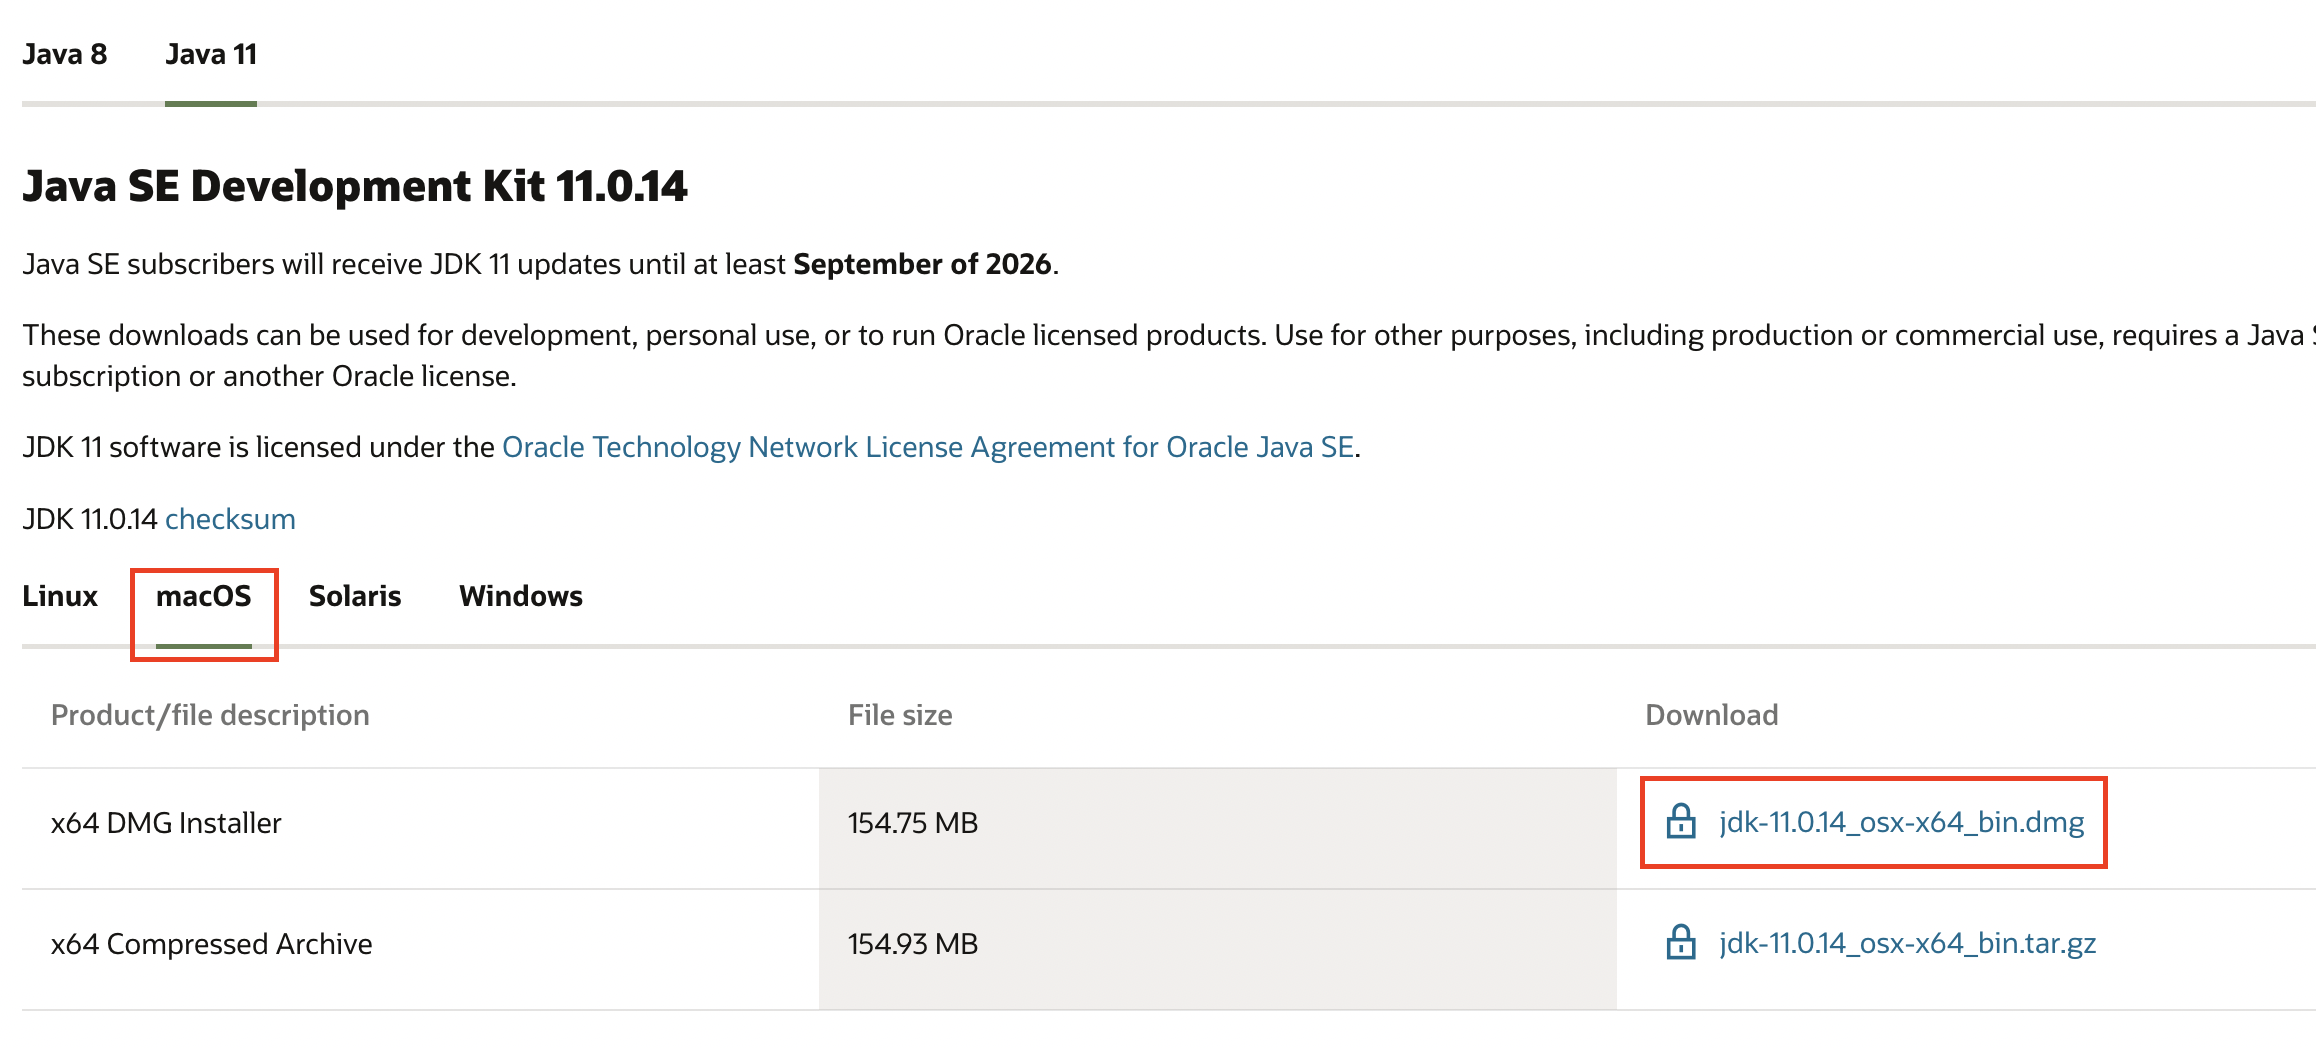Click the Product/file description column header
This screenshot has height=1048, width=2316.
[210, 715]
